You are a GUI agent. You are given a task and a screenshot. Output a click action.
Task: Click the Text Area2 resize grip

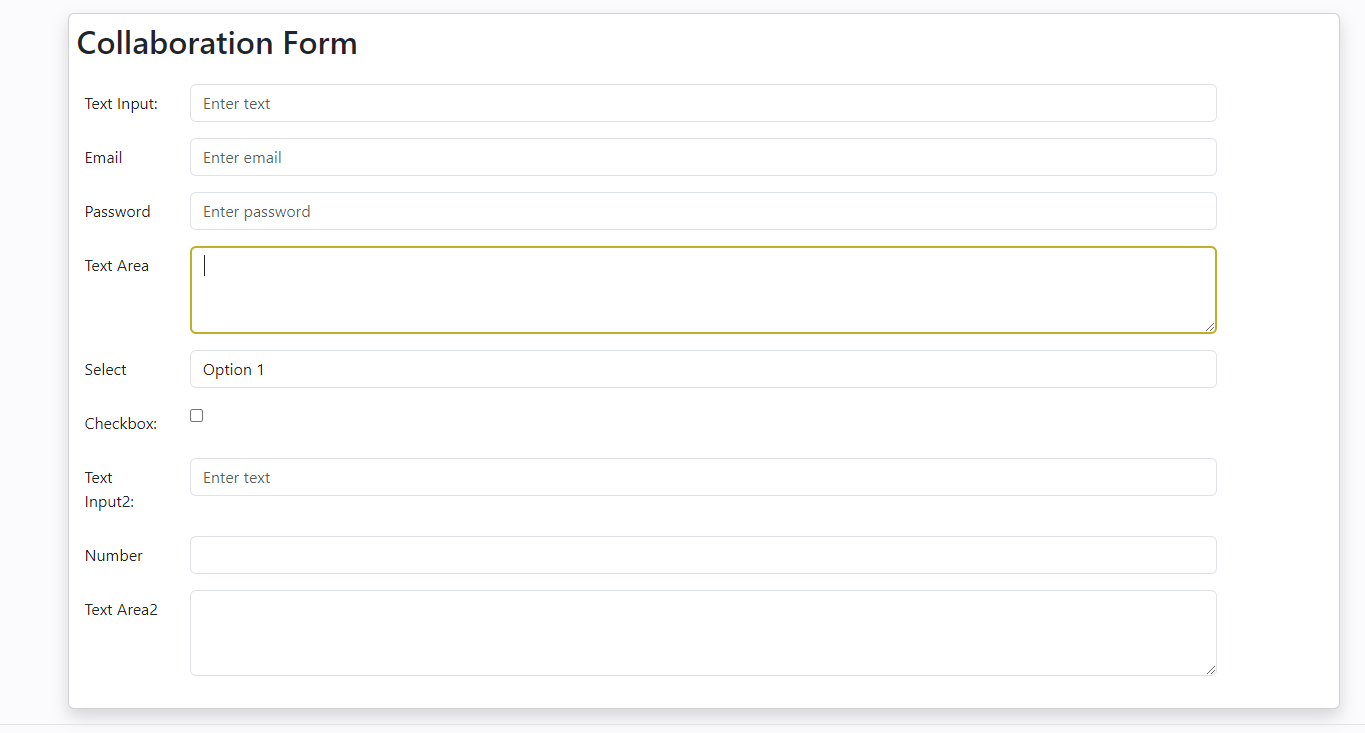[x=1210, y=669]
